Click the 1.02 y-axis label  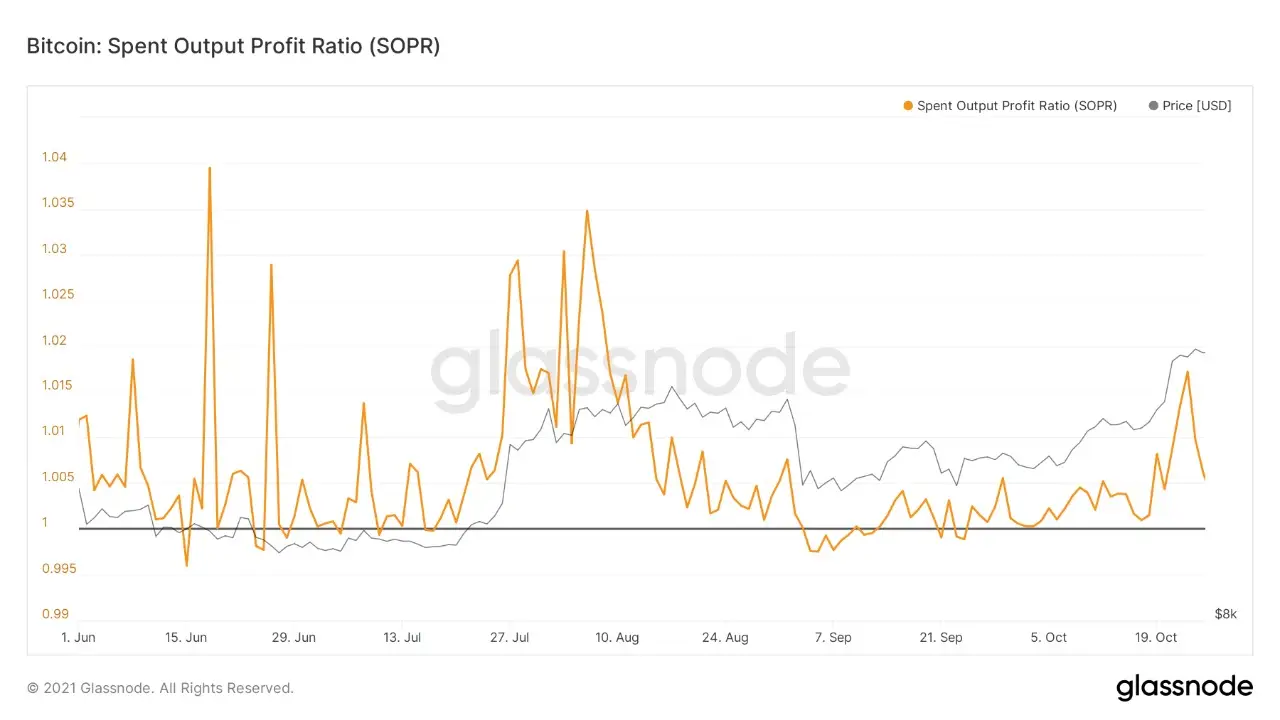pos(54,340)
